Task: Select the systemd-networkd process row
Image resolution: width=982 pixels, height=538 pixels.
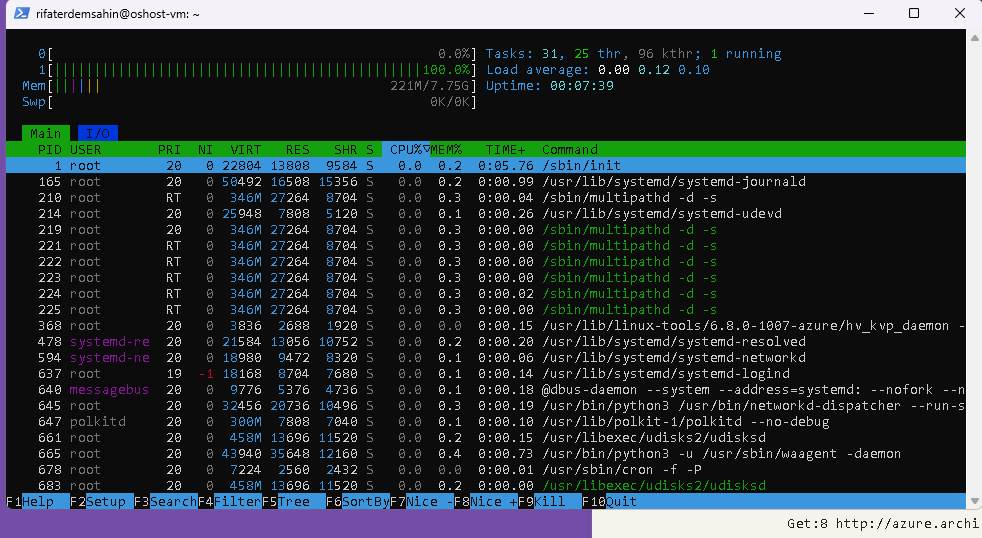Action: (x=485, y=358)
